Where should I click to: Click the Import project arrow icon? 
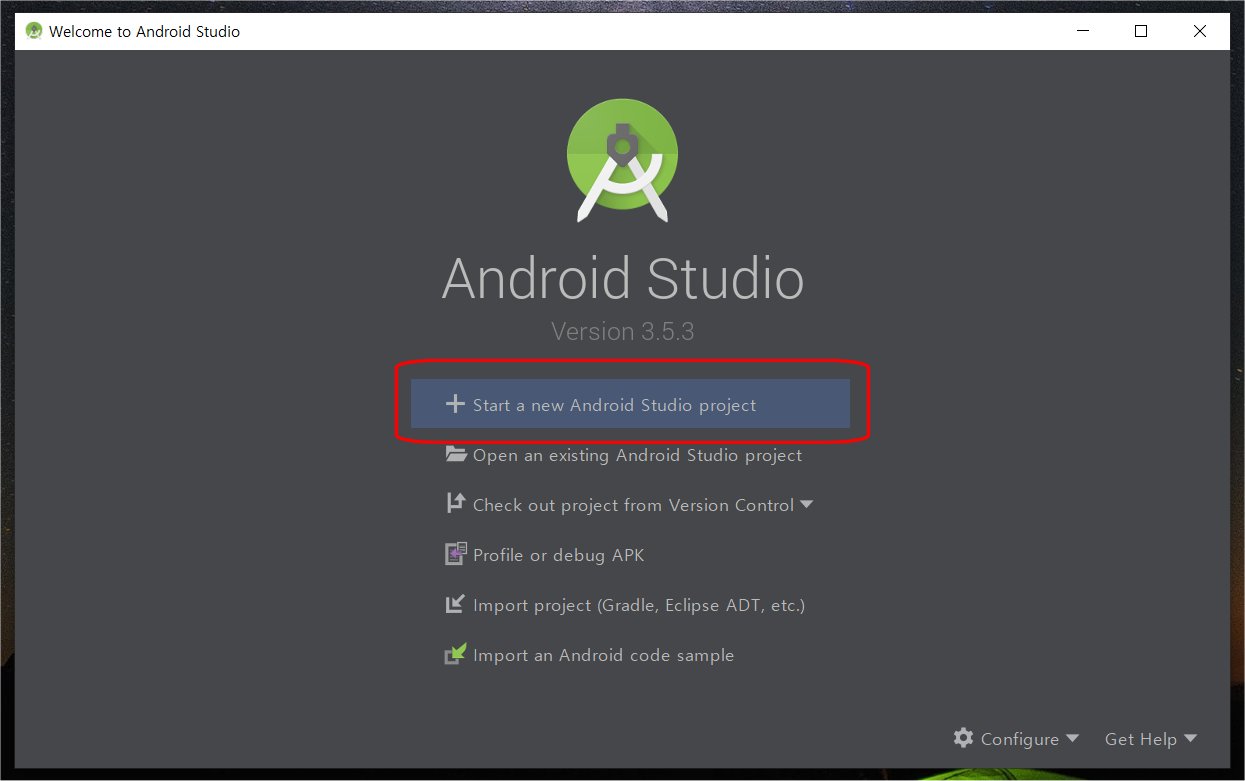click(455, 604)
